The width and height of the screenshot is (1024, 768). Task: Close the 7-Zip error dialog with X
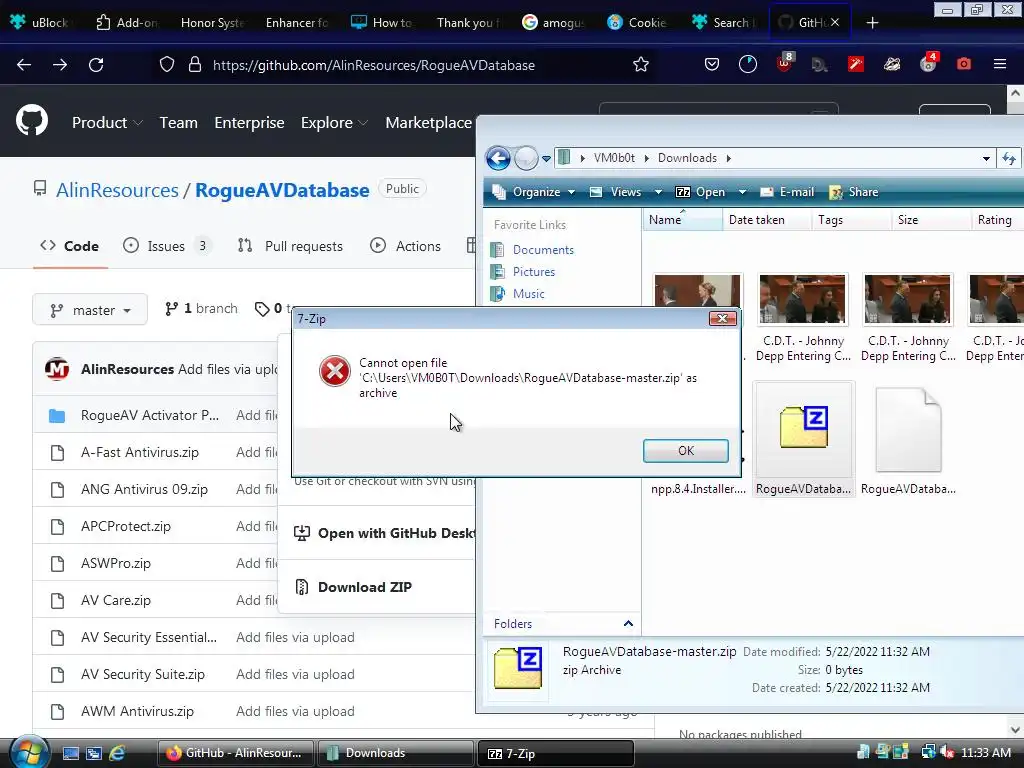722,318
